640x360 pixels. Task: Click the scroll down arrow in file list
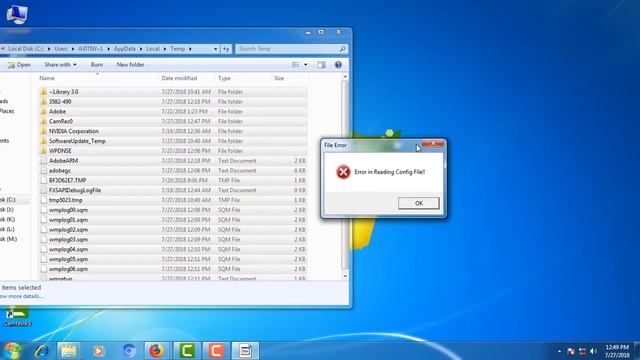coord(345,276)
